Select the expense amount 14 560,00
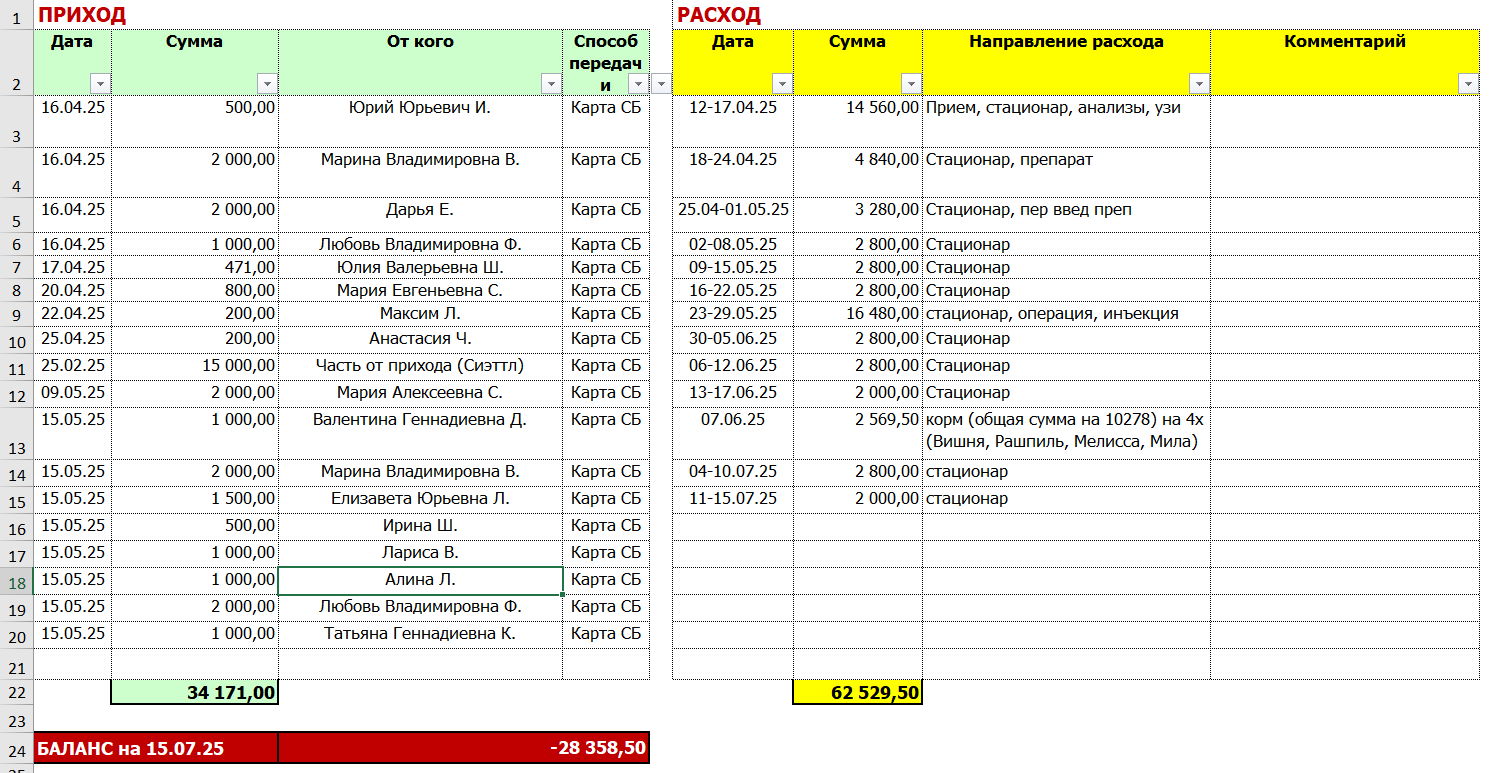1492x773 pixels. coord(858,121)
